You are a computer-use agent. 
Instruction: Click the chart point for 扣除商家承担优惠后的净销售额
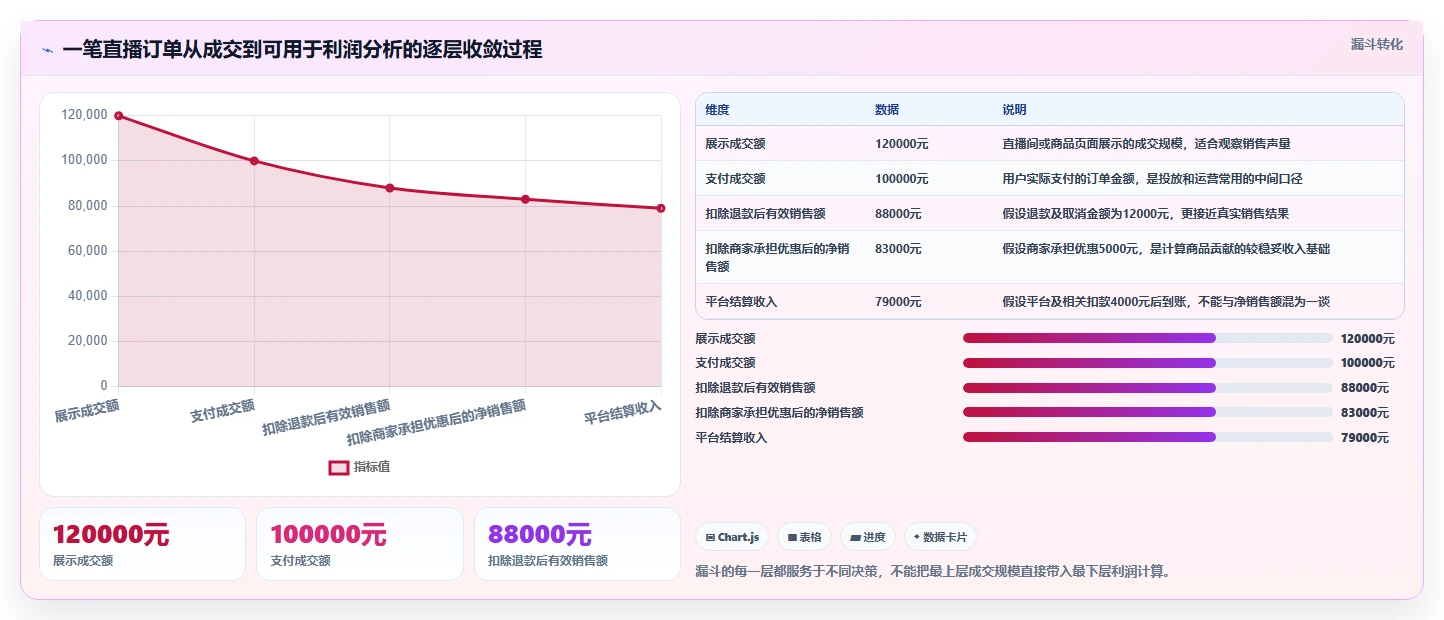coord(525,199)
